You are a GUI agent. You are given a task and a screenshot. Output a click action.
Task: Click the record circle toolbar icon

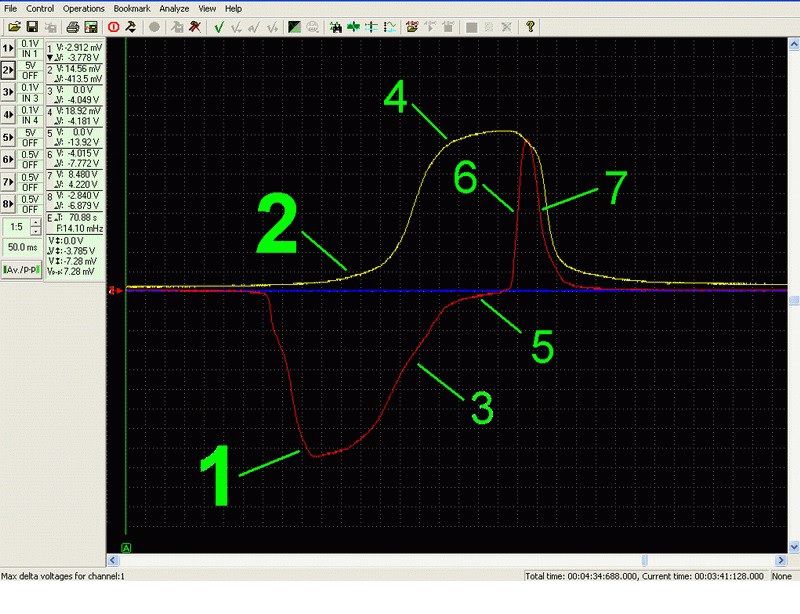pyautogui.click(x=154, y=27)
